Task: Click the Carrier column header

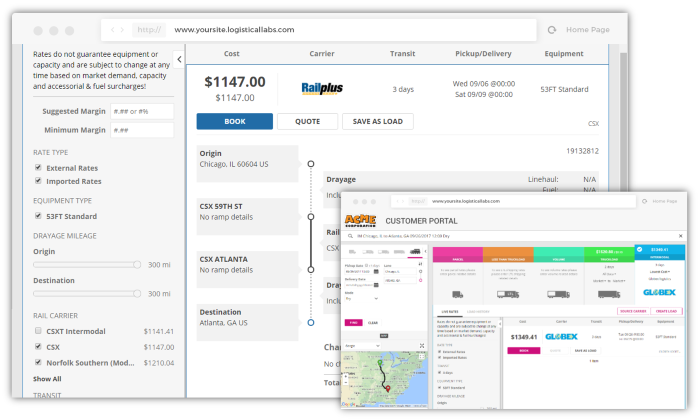Action: point(321,54)
